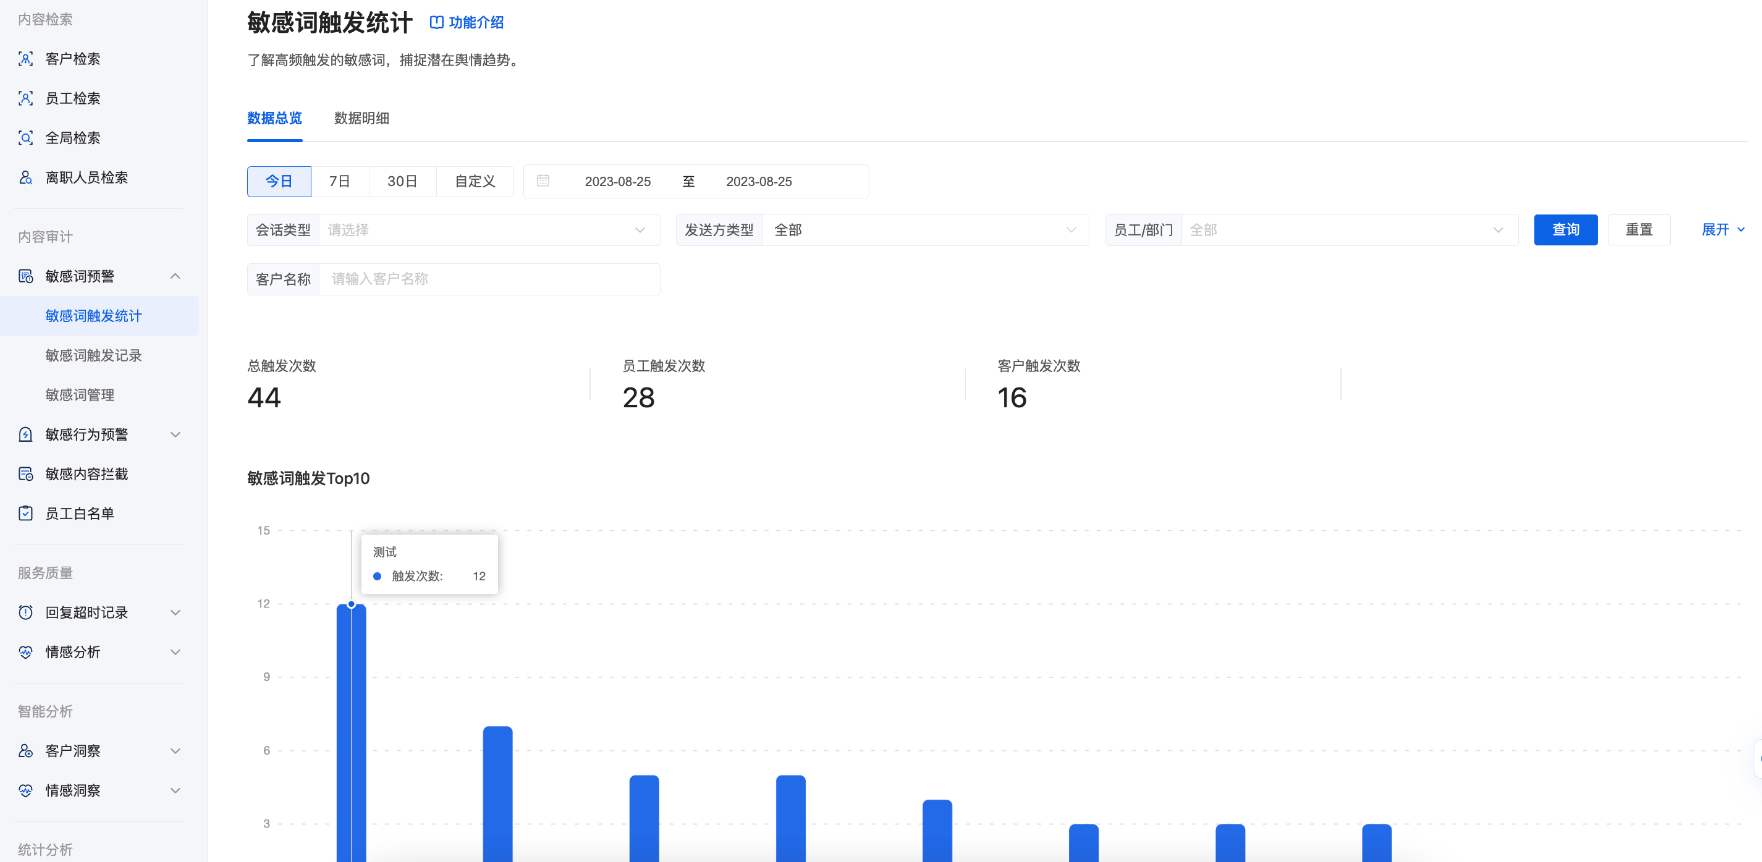Click the 全局检索 sidebar icon
This screenshot has width=1762, height=862.
tap(26, 138)
